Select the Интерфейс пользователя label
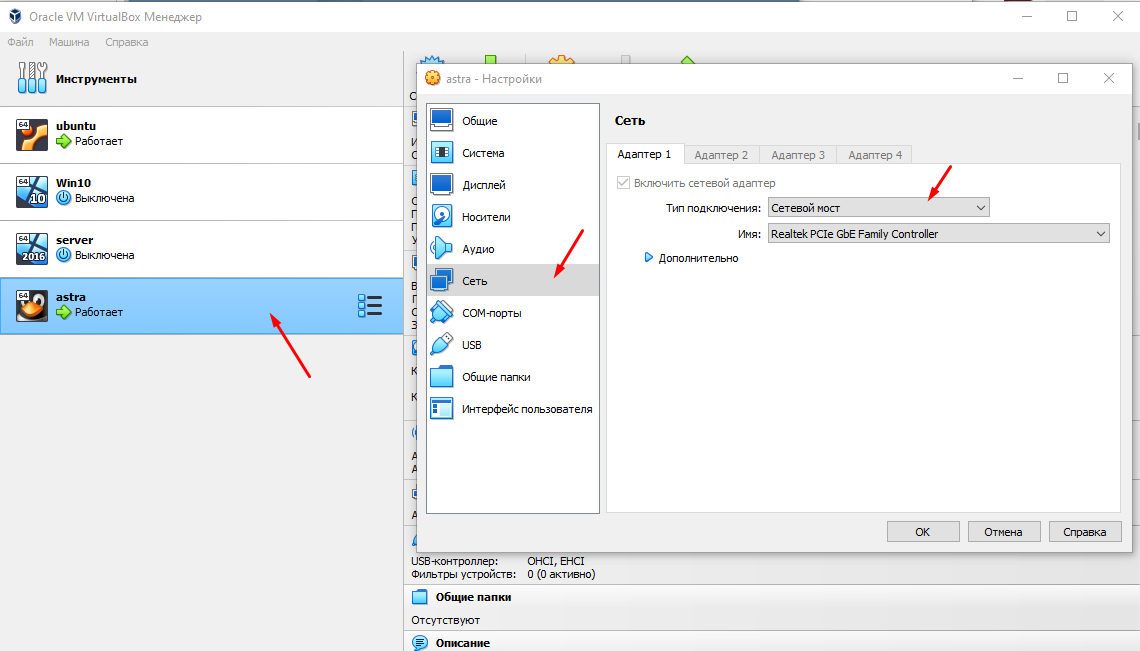1140x651 pixels. point(527,409)
